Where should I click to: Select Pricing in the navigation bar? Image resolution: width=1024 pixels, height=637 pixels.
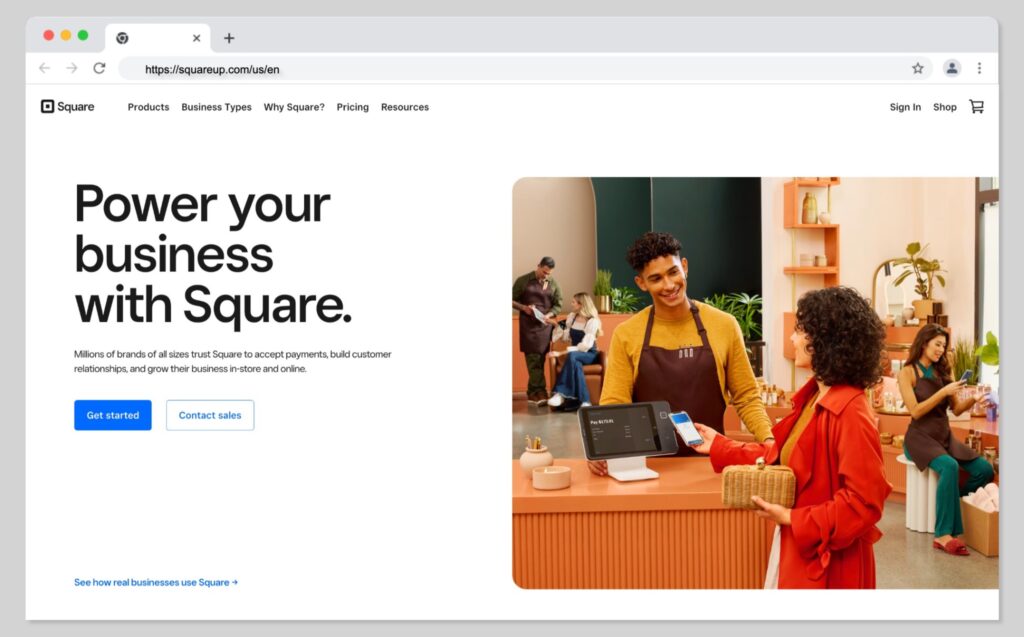pyautogui.click(x=352, y=107)
